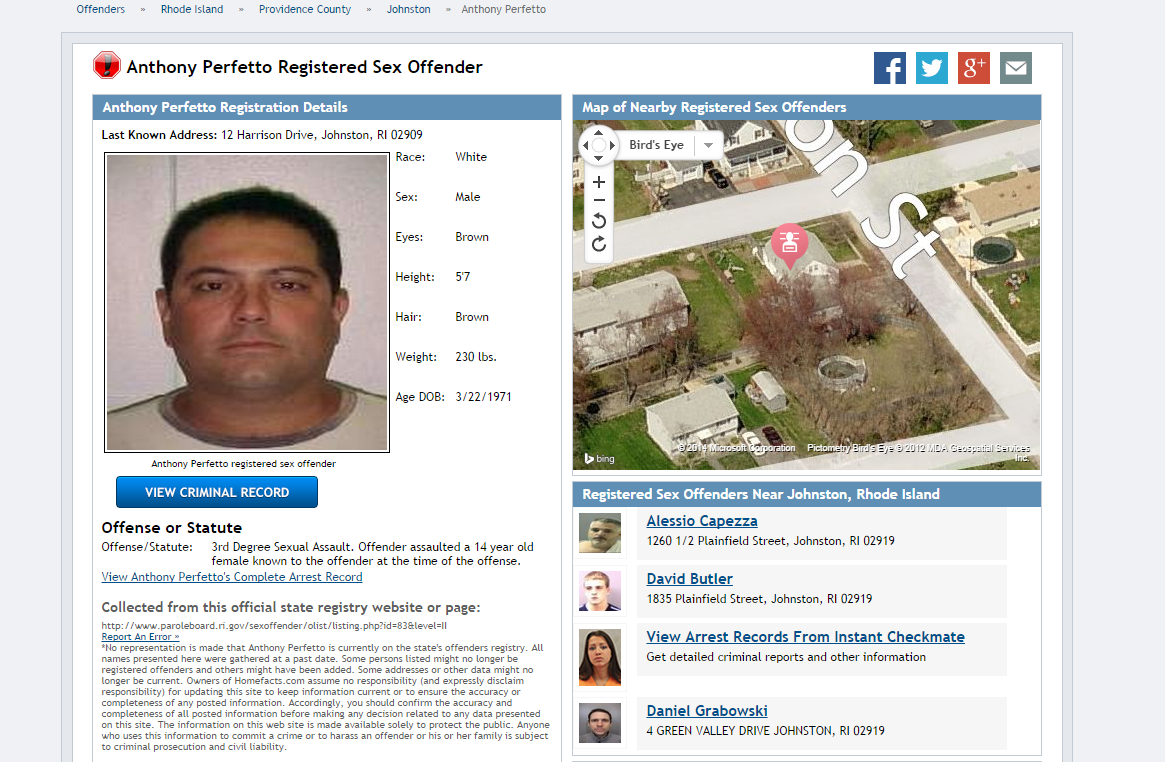Screen dimensions: 1165x762
Task: Open the View Arrest Records From Instant Checkmate link
Action: (805, 636)
